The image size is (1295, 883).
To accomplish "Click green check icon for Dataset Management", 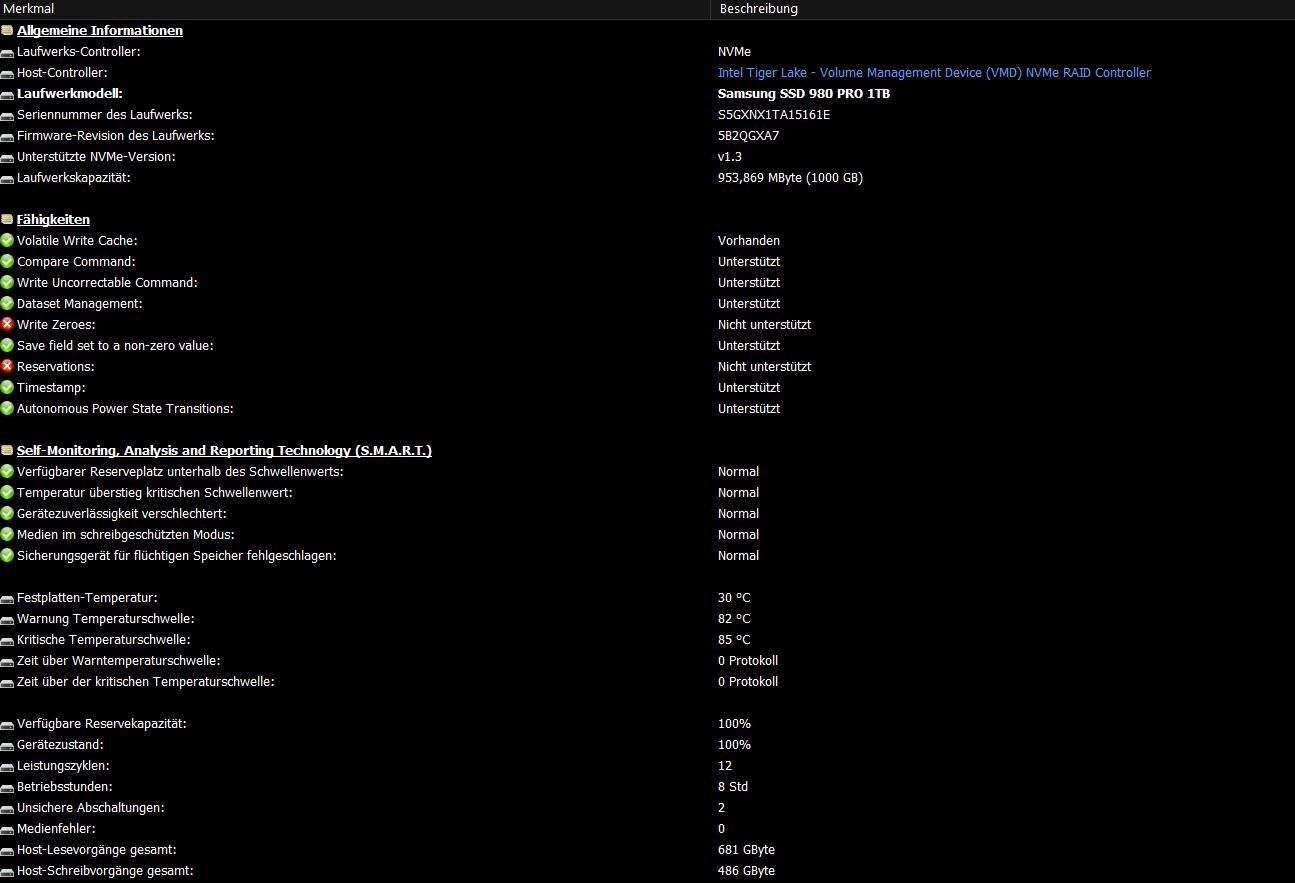I will tap(7, 303).
